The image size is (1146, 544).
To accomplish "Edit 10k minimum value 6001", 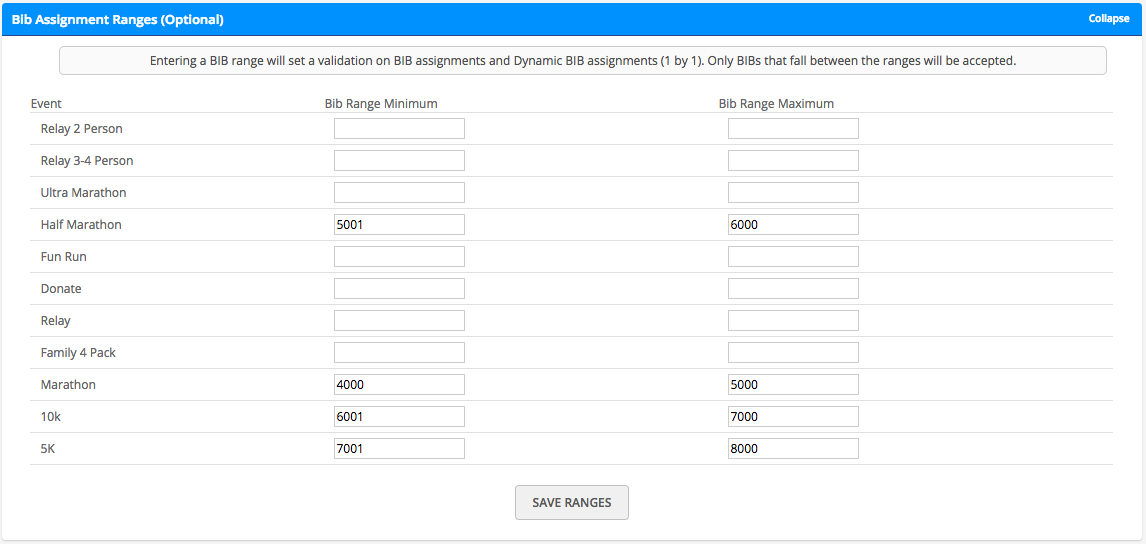I will [x=399, y=416].
